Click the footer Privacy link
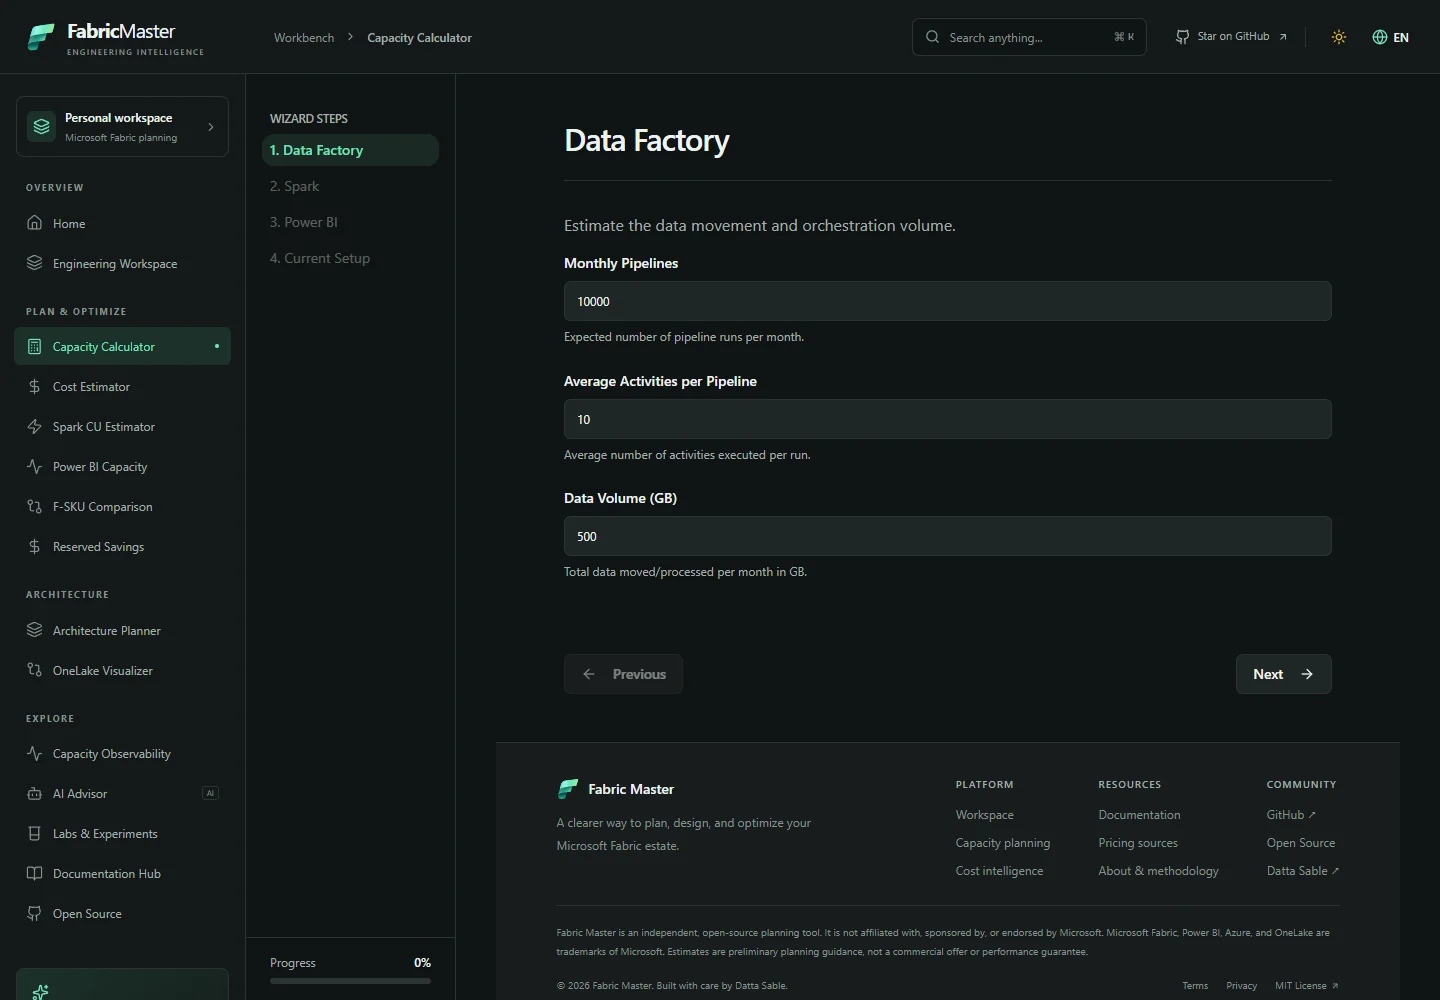The height and width of the screenshot is (1000, 1440). pos(1241,986)
